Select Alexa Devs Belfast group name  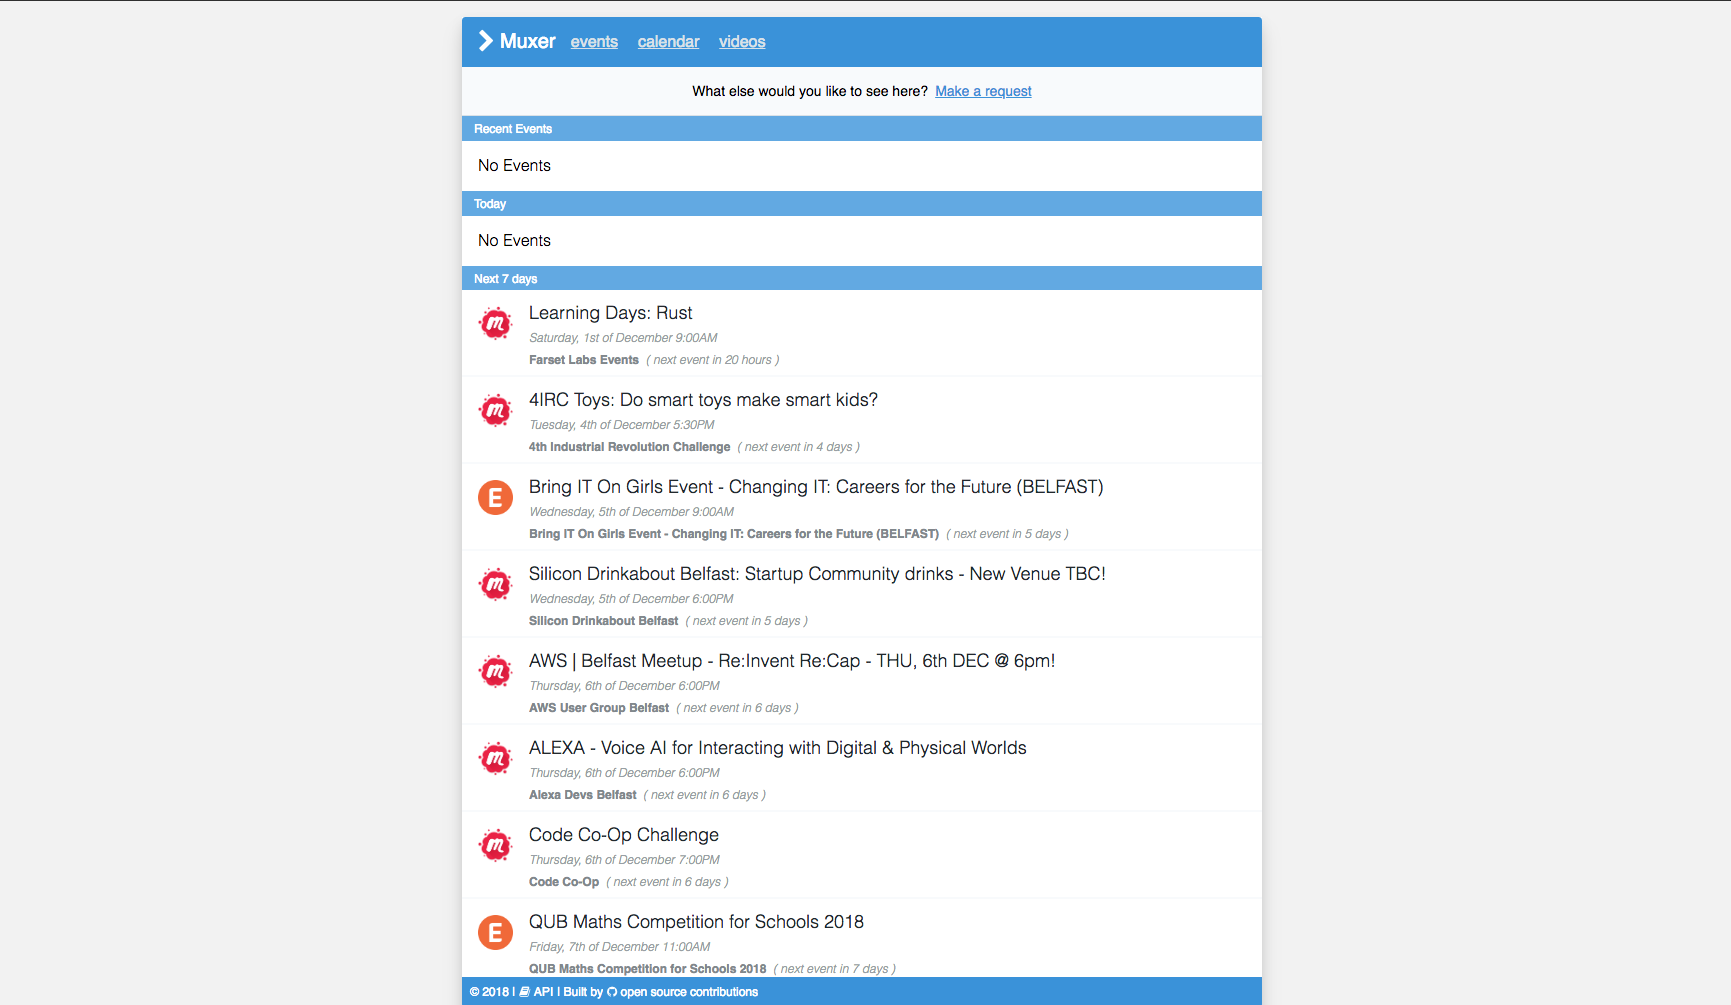(582, 795)
